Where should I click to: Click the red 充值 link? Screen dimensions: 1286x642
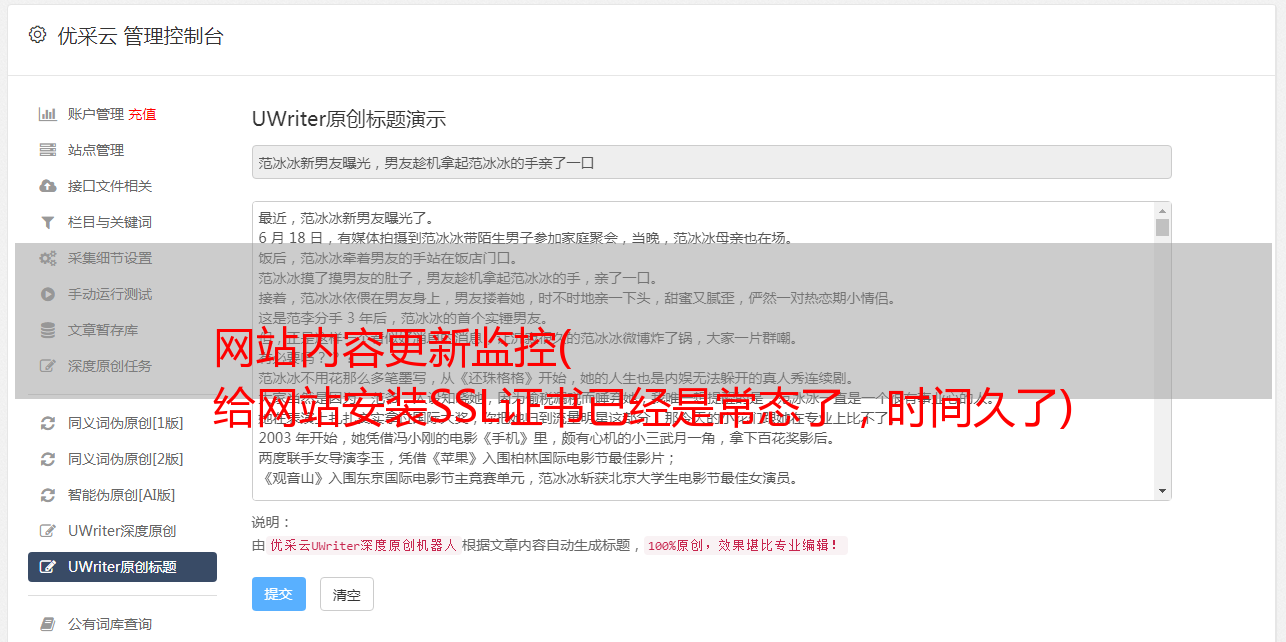pyautogui.click(x=142, y=114)
